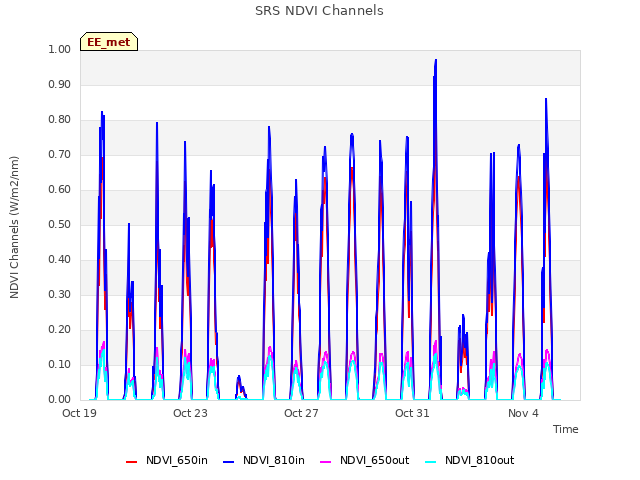Click the Oct 19 x-axis tick label

(79, 413)
